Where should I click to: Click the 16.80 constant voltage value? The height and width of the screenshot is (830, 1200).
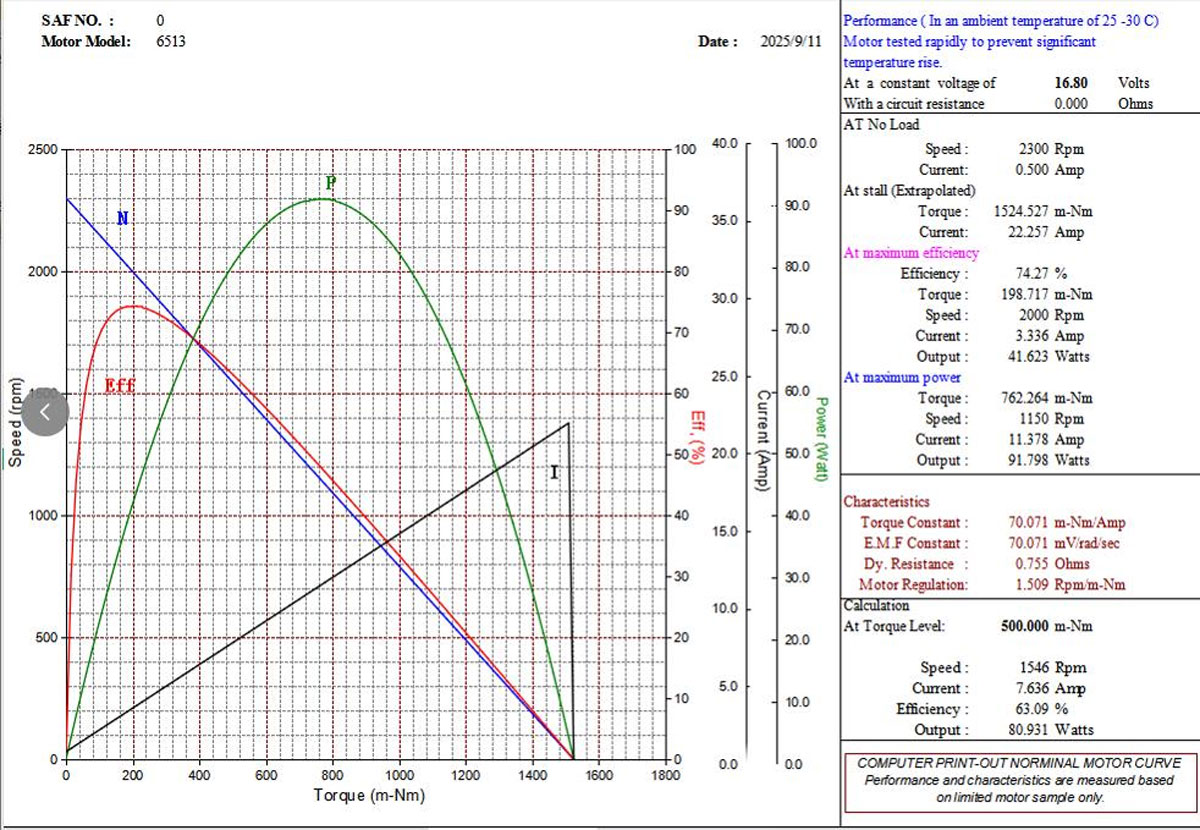pyautogui.click(x=1071, y=83)
